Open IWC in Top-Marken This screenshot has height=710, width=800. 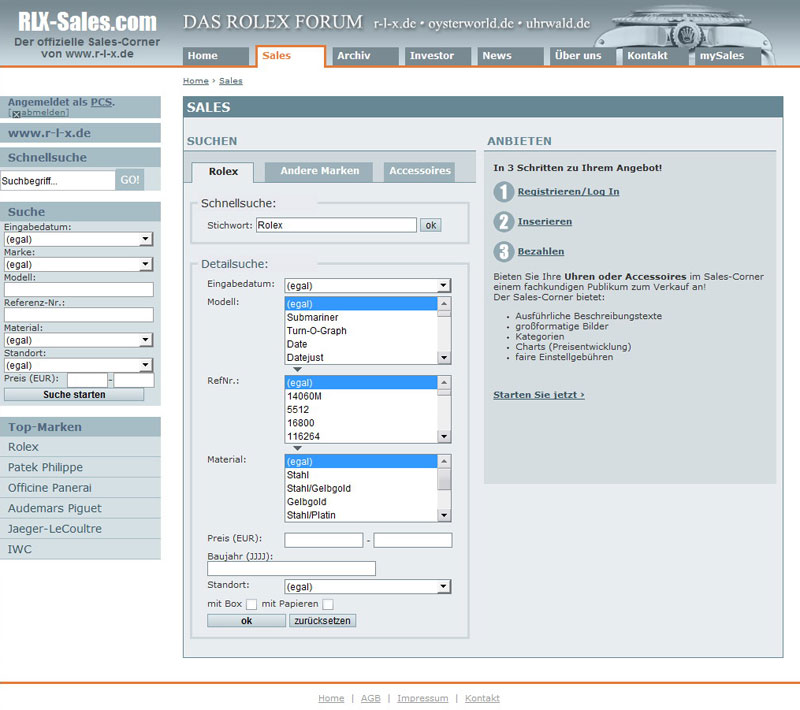(x=80, y=549)
